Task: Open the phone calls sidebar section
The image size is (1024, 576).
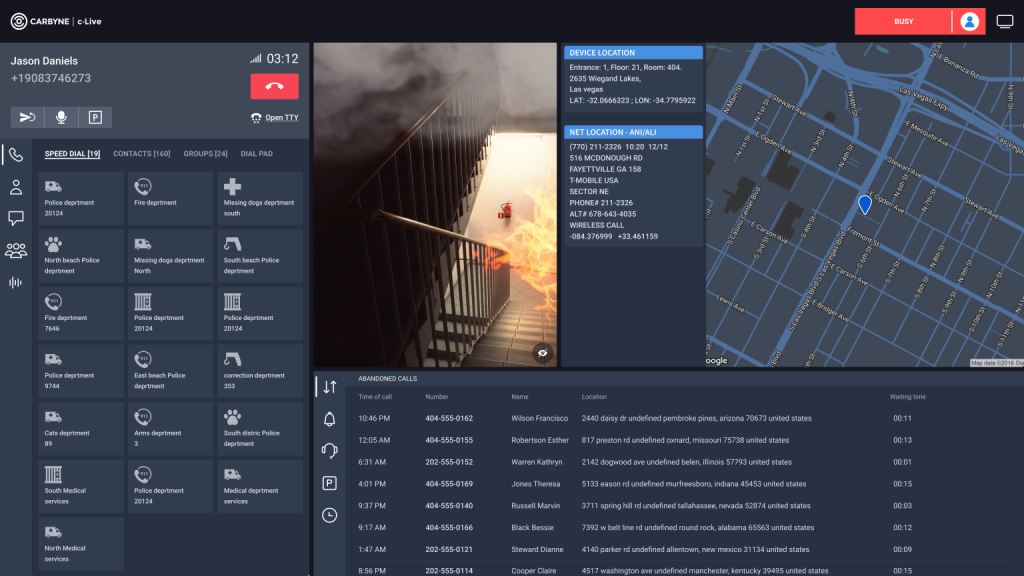Action: [16, 155]
